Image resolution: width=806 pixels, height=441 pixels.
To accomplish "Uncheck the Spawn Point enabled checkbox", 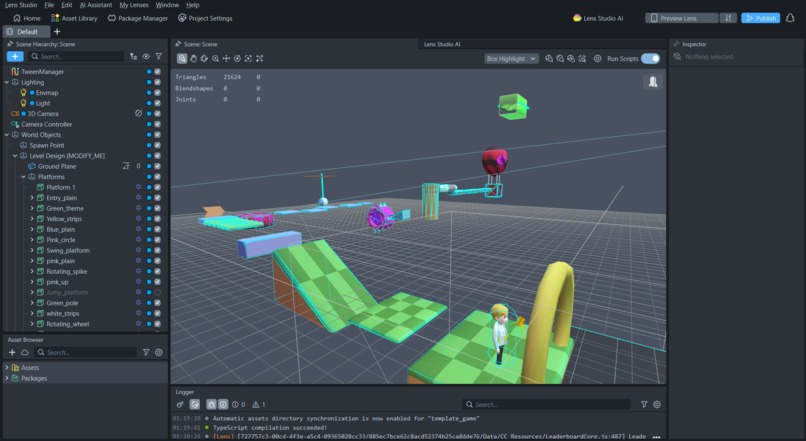I will click(158, 145).
